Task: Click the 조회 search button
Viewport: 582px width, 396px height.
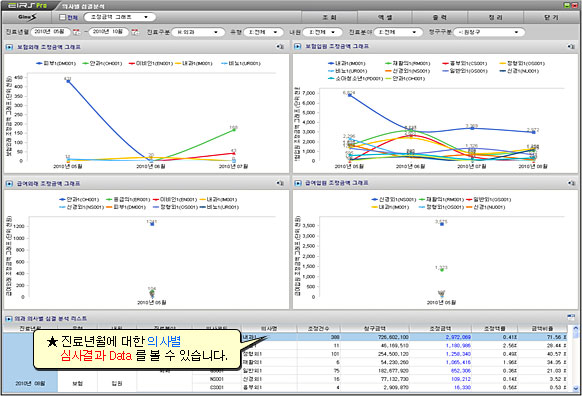Action: (x=330, y=17)
